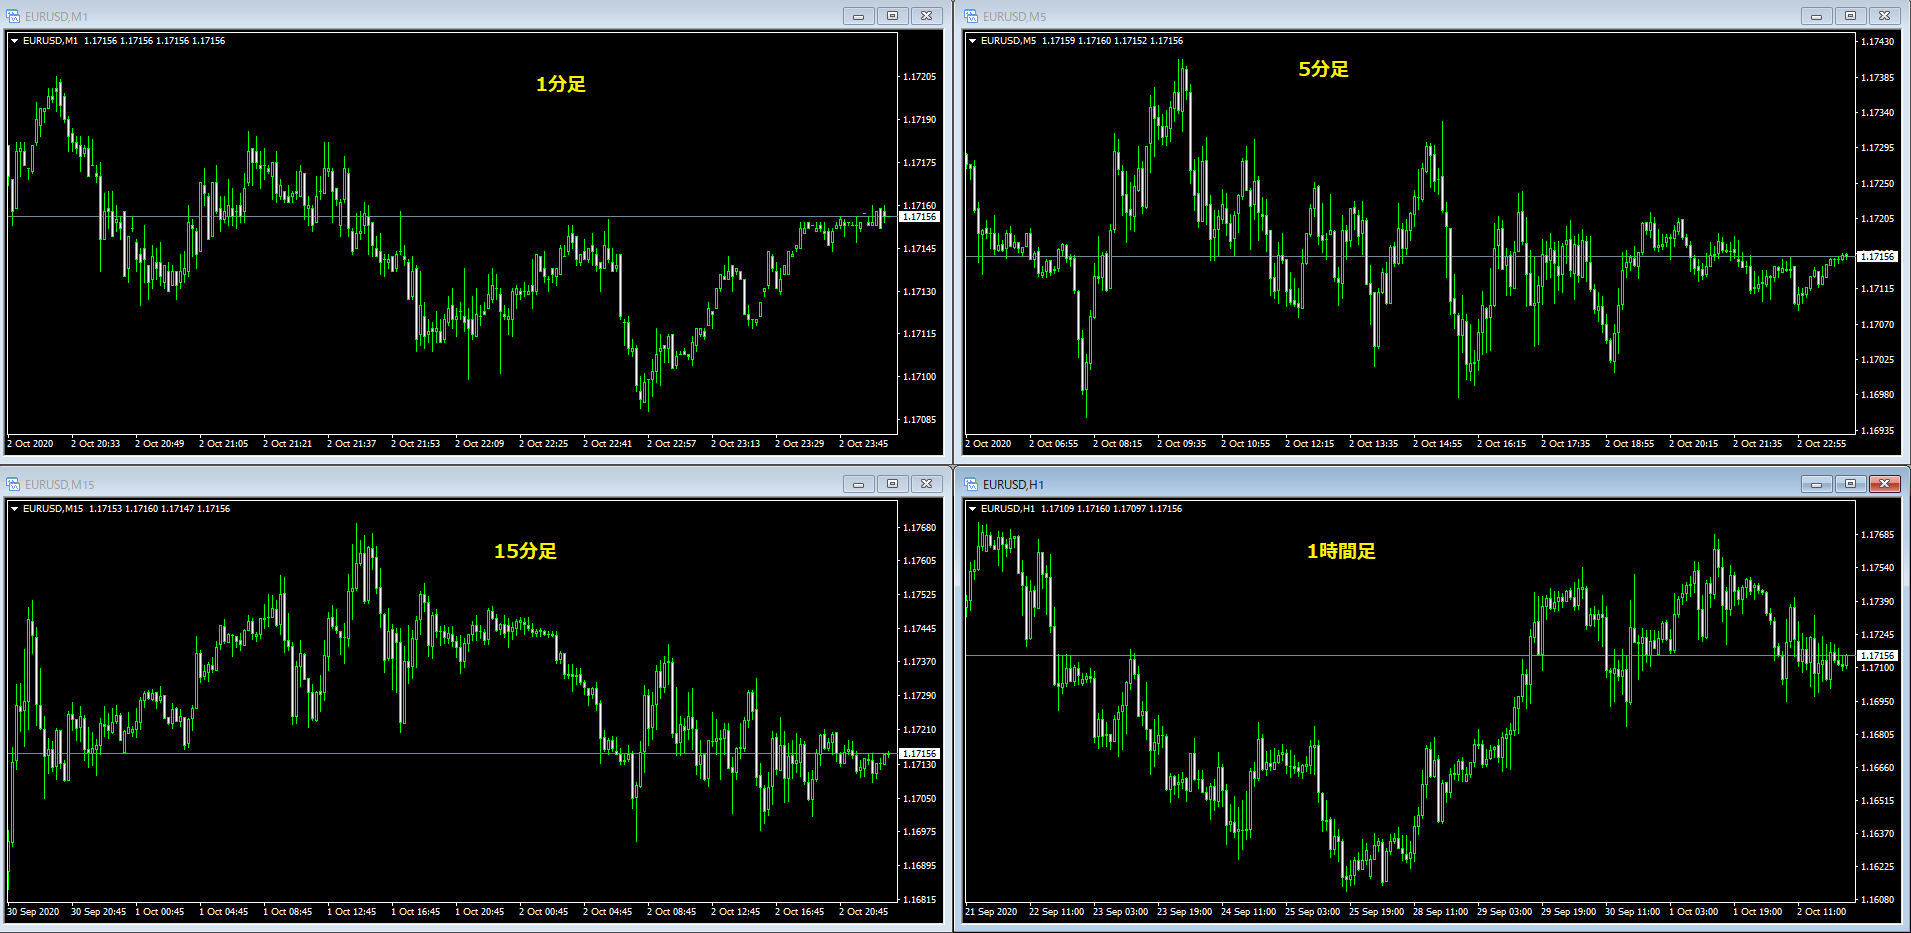Expand the triangle menu beside EURUSD,M5 chart header

click(972, 41)
